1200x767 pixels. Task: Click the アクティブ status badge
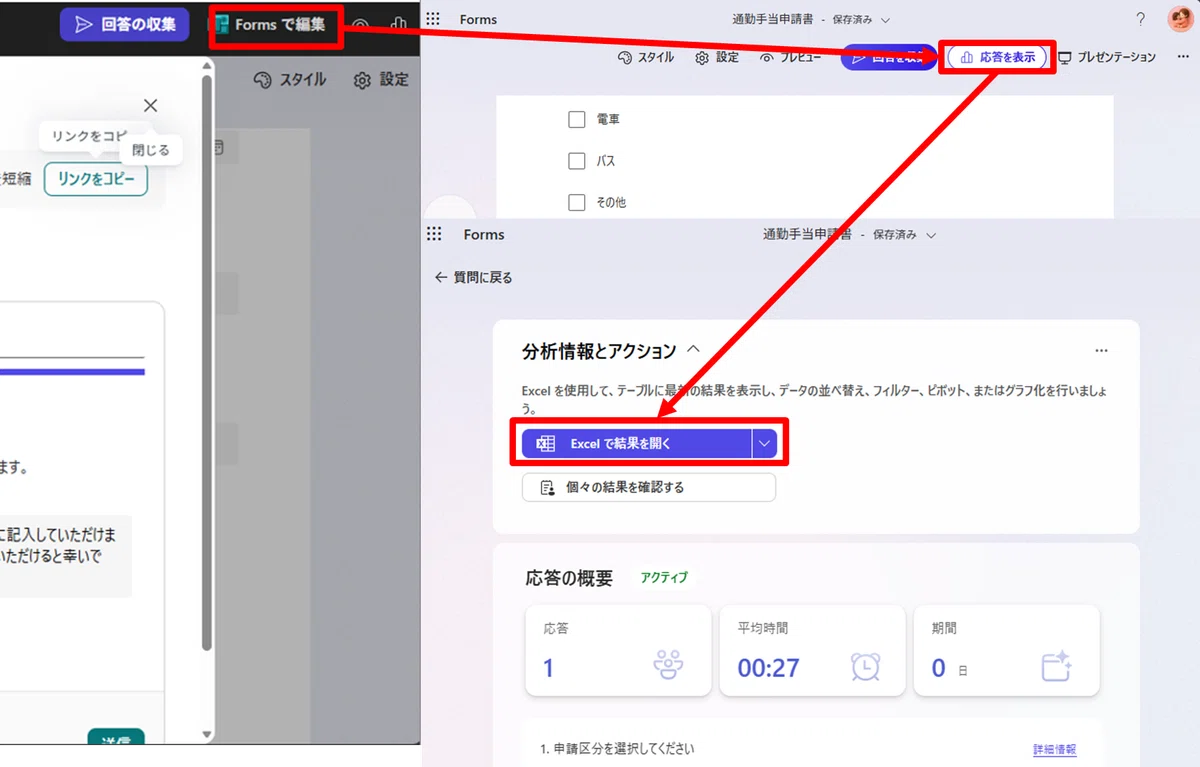click(x=664, y=578)
